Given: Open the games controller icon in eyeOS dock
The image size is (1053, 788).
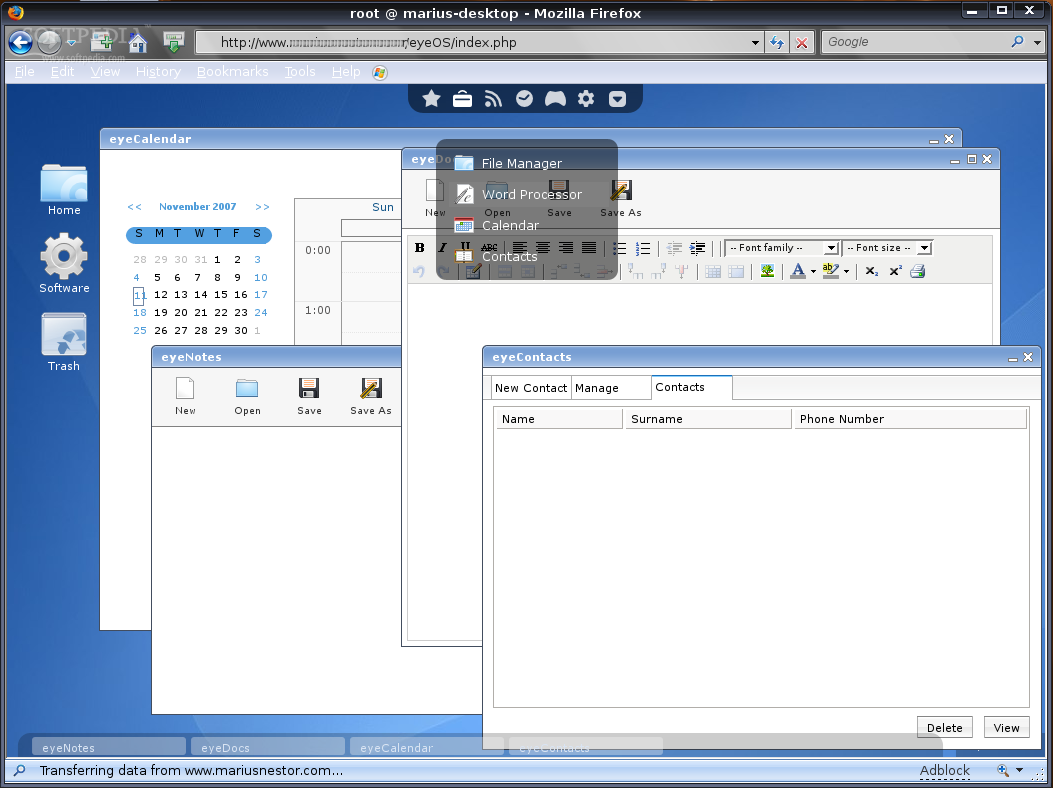Looking at the screenshot, I should pos(555,99).
